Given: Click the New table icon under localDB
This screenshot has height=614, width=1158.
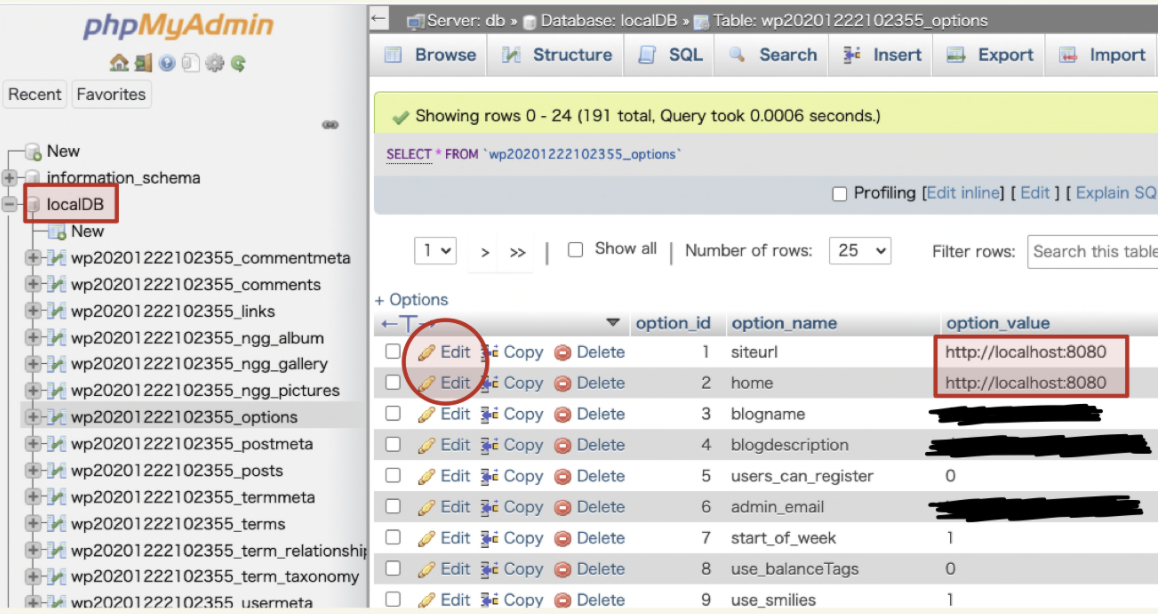Looking at the screenshot, I should pyautogui.click(x=57, y=232).
